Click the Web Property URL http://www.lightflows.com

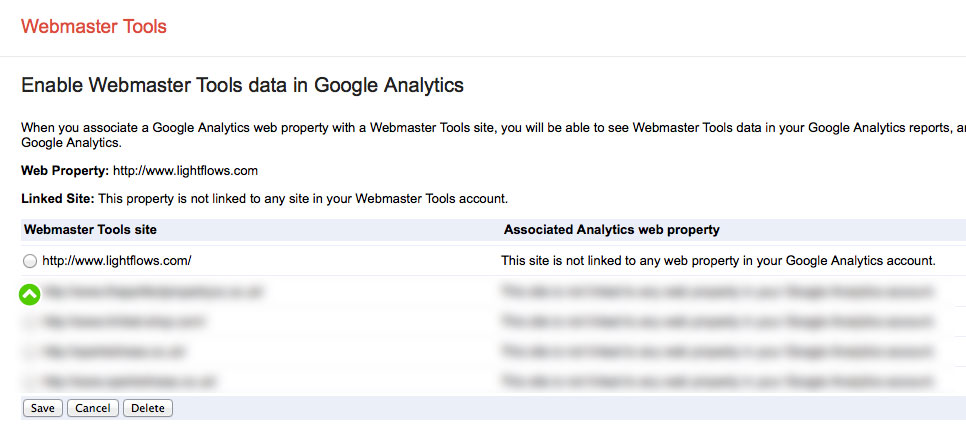click(185, 171)
